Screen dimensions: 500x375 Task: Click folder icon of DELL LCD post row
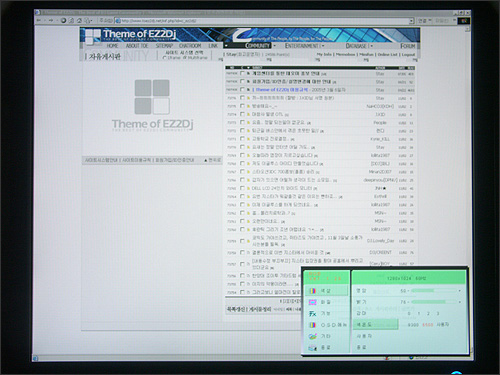point(248,188)
